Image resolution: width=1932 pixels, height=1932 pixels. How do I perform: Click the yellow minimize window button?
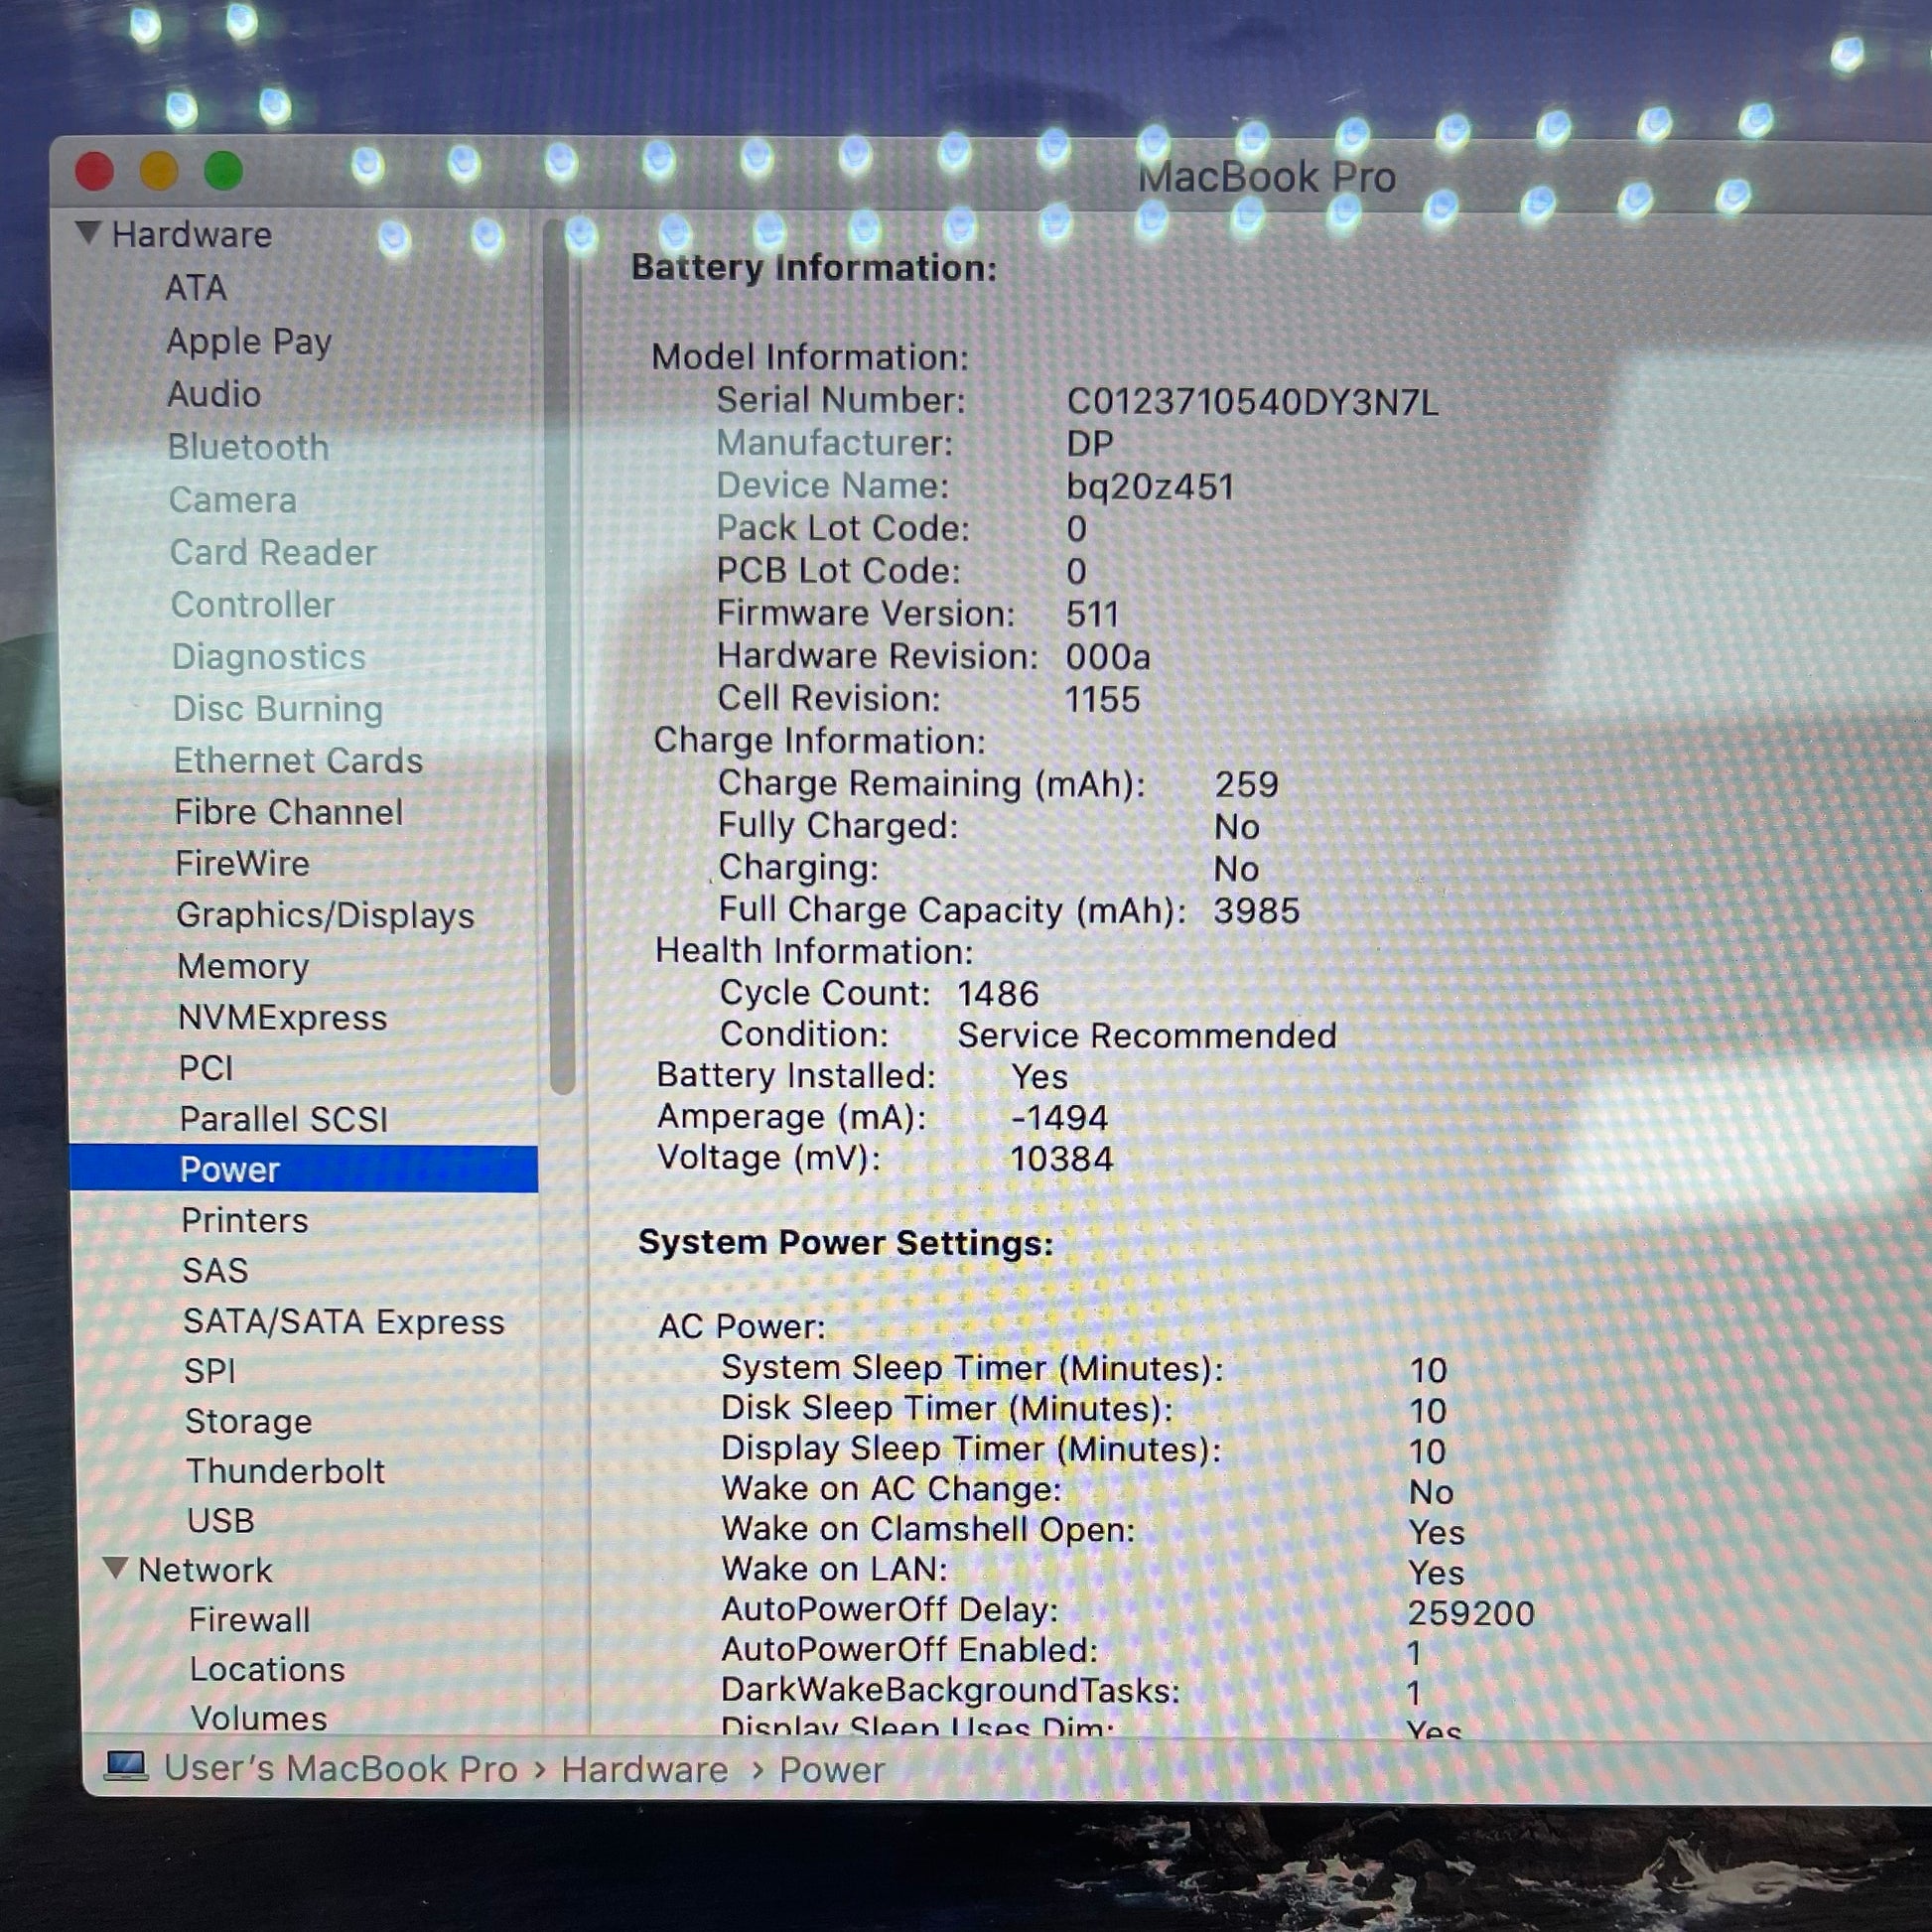(x=159, y=171)
